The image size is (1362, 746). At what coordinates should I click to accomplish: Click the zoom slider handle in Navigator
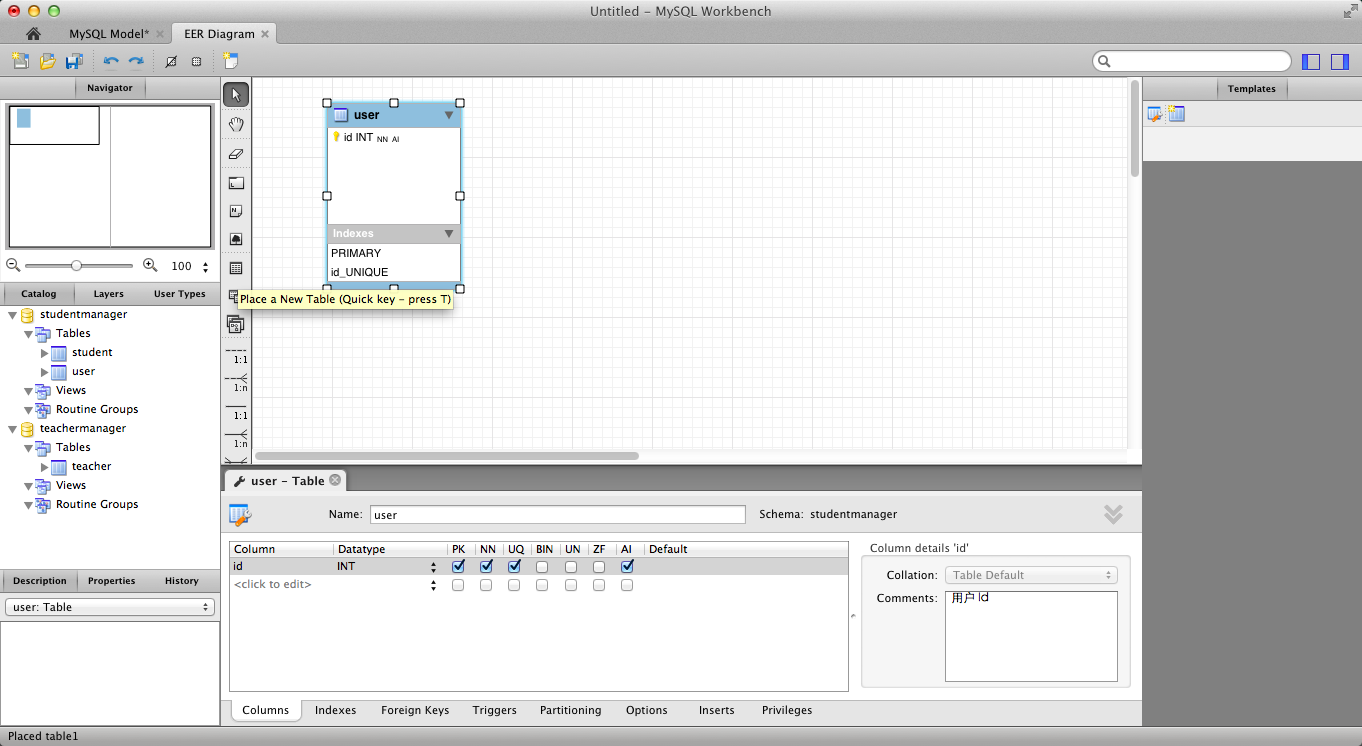tap(77, 266)
